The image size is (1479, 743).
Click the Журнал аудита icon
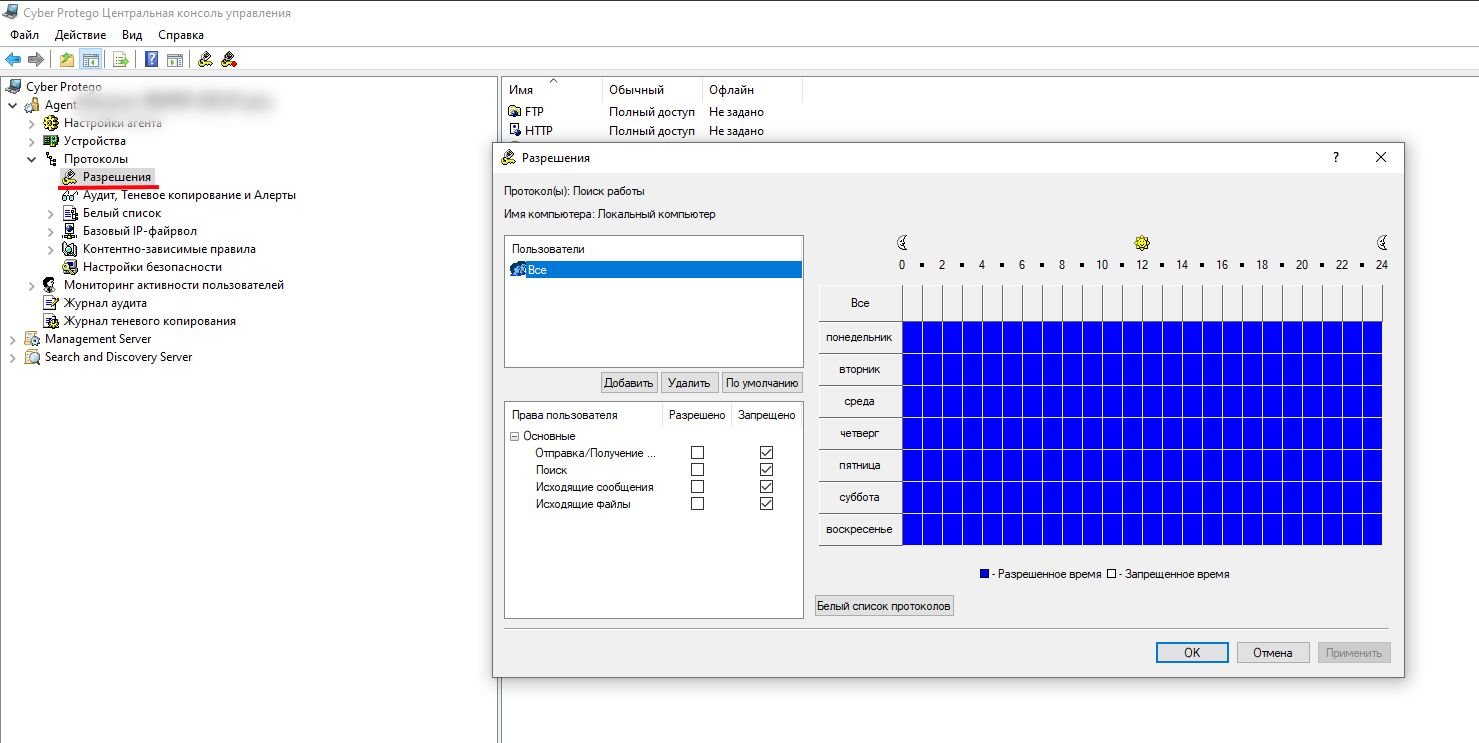pyautogui.click(x=51, y=303)
